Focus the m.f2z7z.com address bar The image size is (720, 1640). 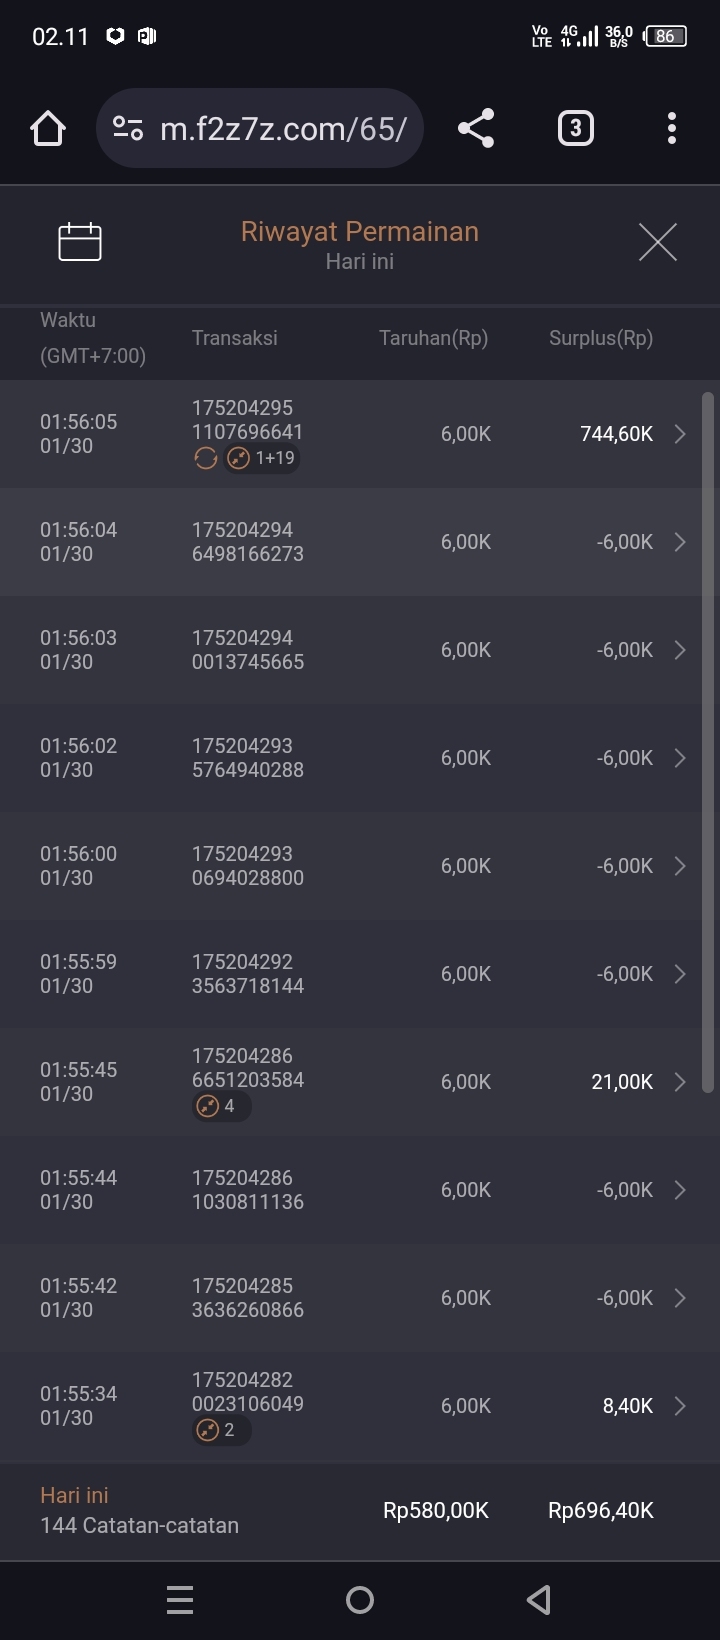pos(283,128)
